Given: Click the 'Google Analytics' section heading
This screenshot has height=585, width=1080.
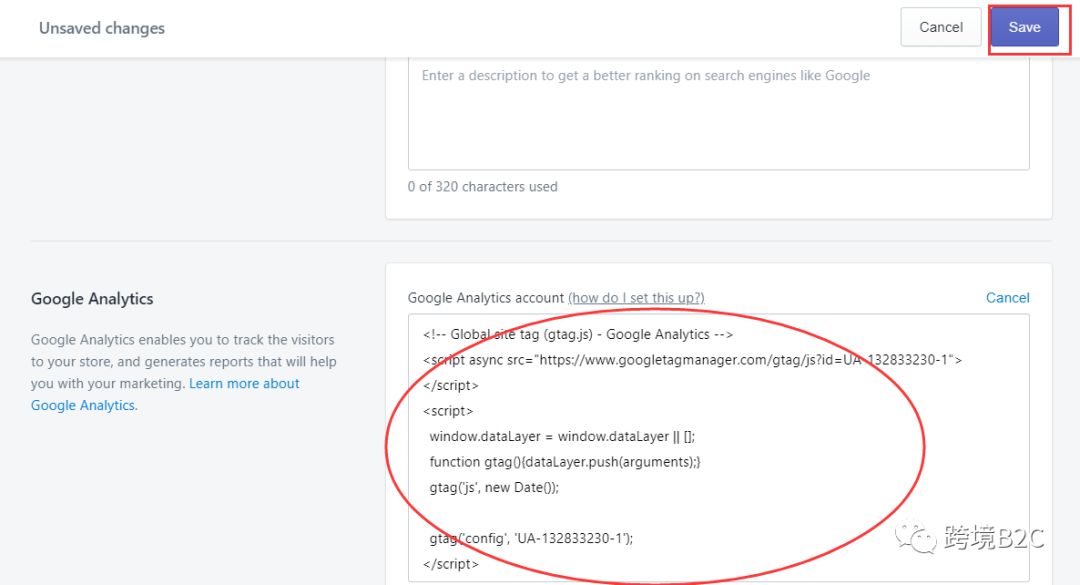Looking at the screenshot, I should (x=92, y=298).
